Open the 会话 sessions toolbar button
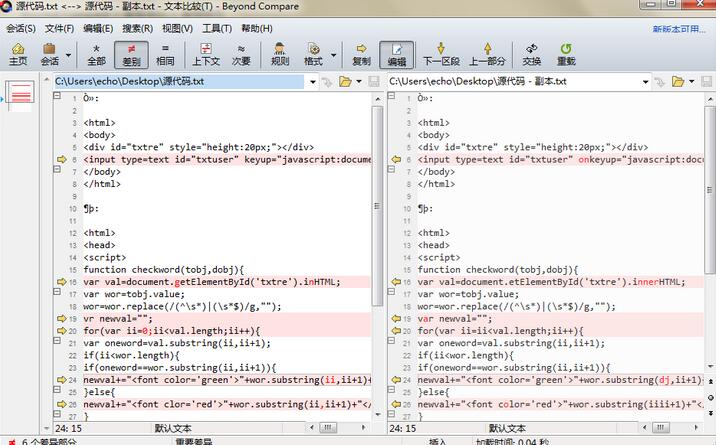Viewport: 716px width, 445px height. (49, 54)
